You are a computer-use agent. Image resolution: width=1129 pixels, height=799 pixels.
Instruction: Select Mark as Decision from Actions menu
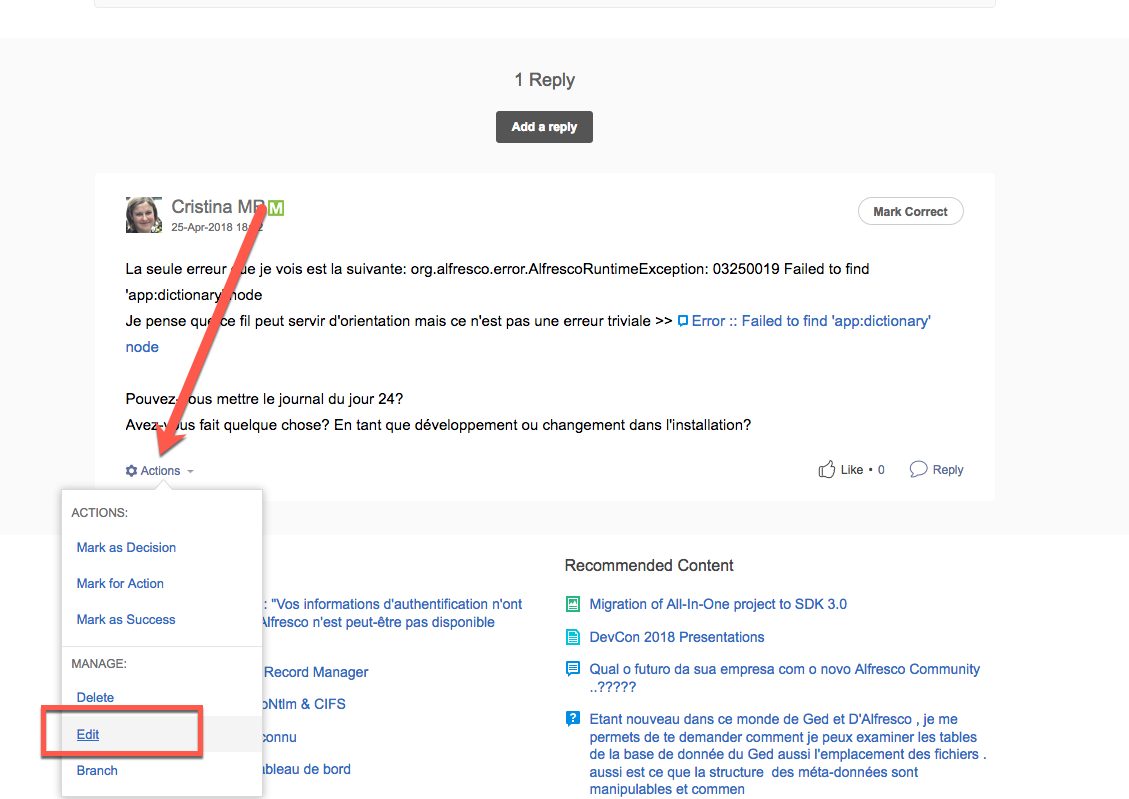coord(126,548)
